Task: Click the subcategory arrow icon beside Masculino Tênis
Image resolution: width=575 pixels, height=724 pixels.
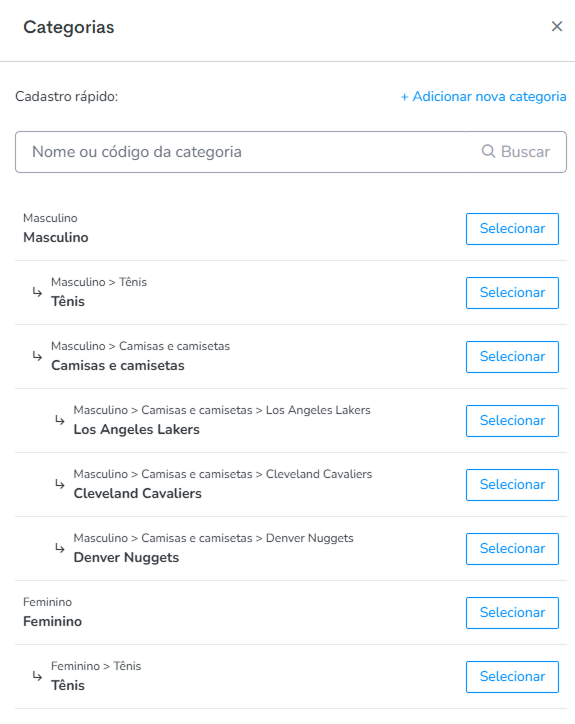Action: tap(37, 292)
